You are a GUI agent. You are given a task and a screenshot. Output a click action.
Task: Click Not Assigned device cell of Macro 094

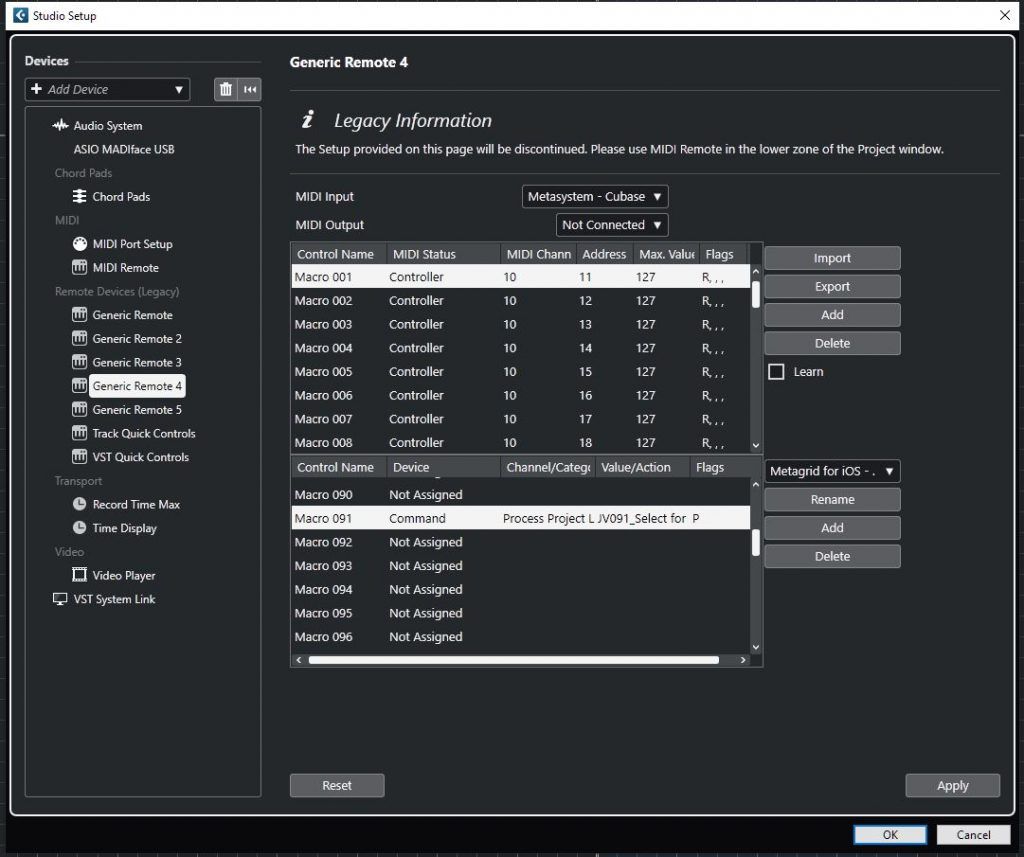(x=426, y=589)
